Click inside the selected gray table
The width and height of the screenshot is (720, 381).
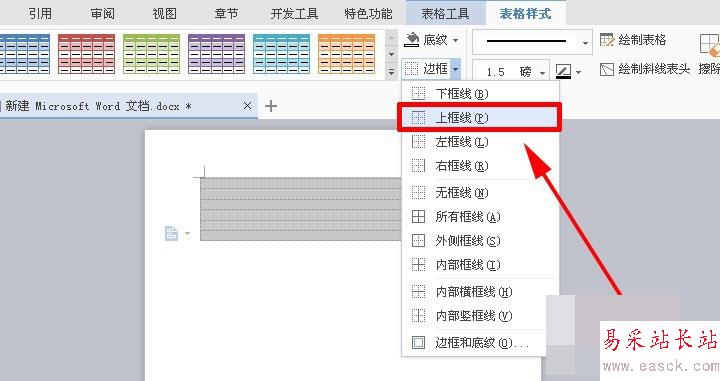[x=301, y=209]
